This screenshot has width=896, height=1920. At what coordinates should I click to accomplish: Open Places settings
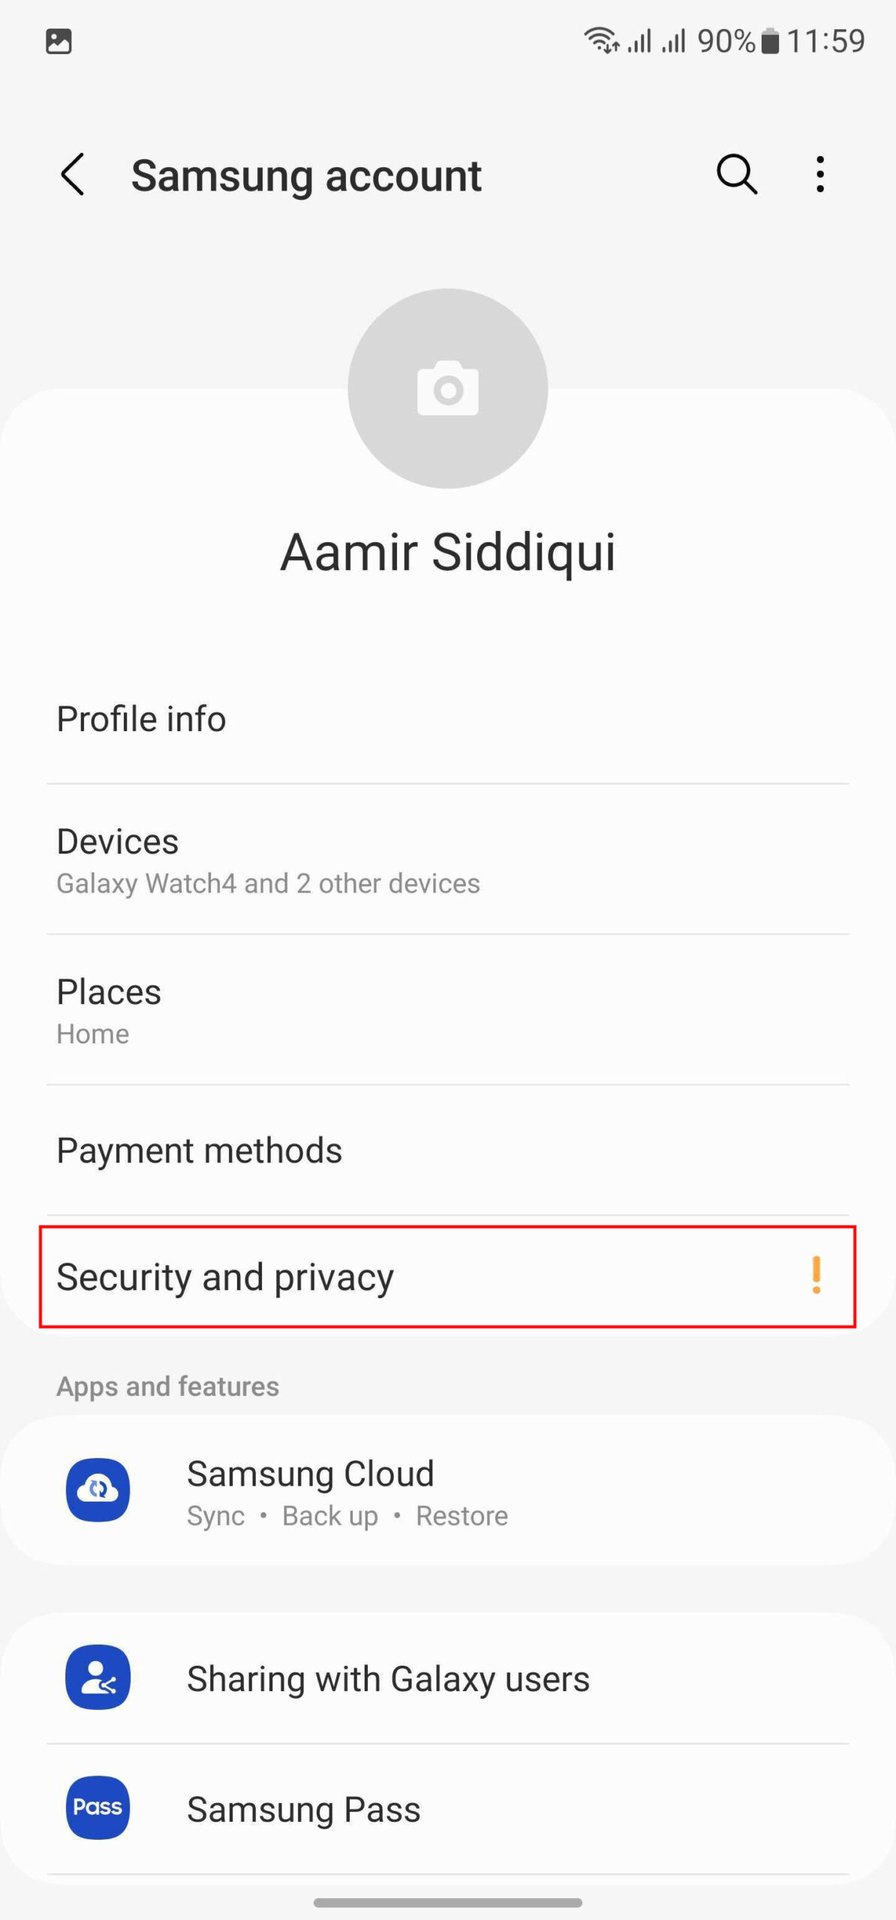(x=109, y=1010)
